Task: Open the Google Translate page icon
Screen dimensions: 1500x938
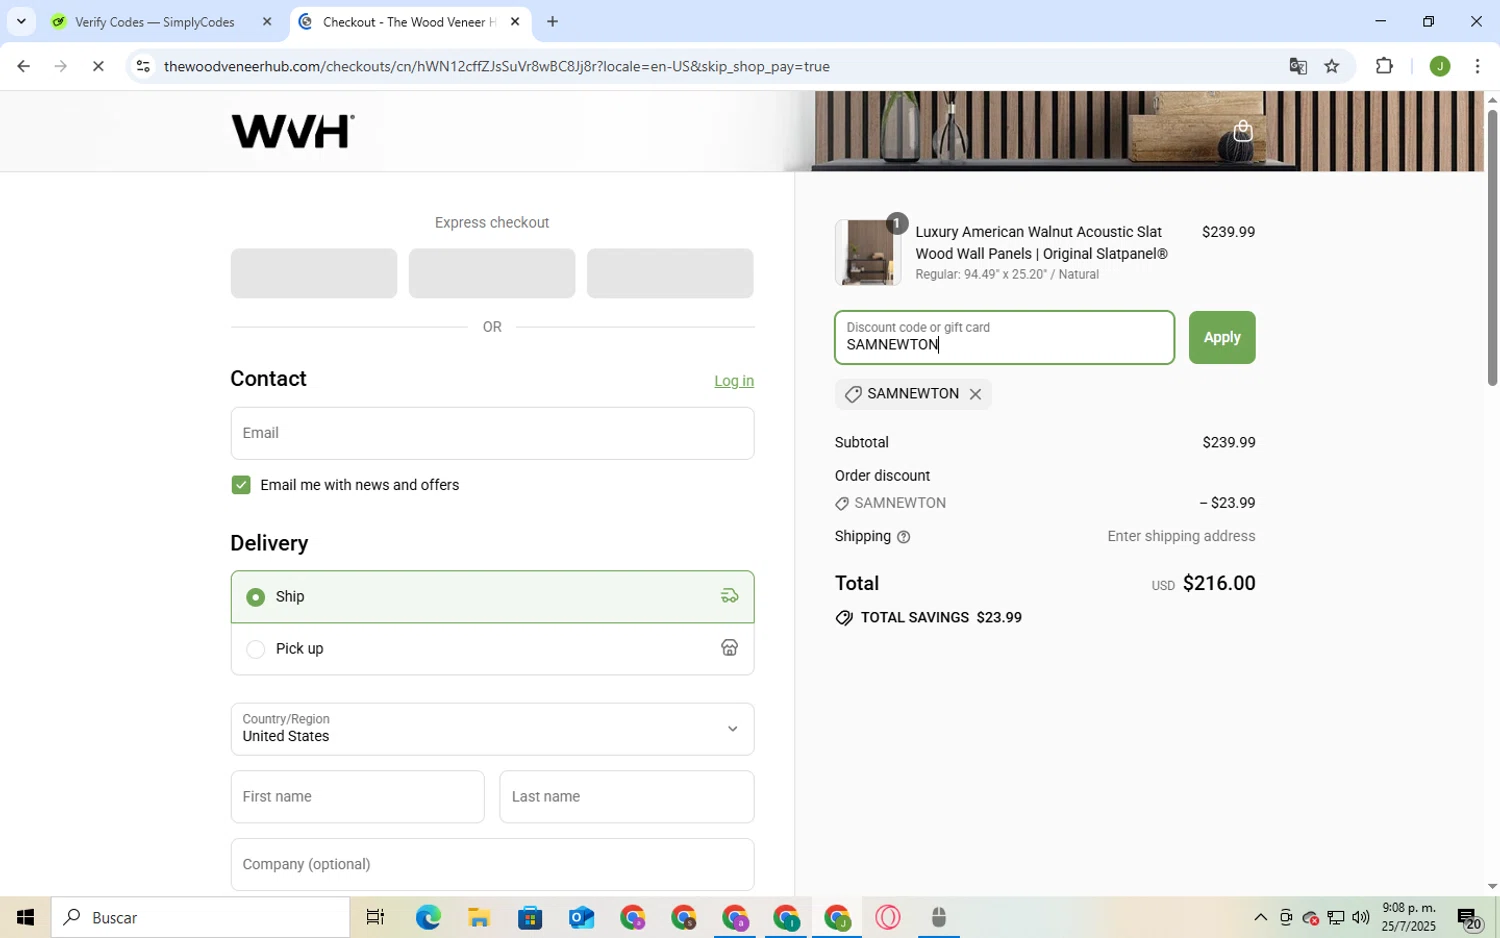Action: [1298, 66]
